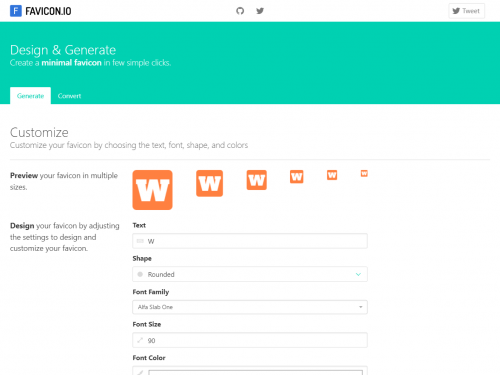The width and height of the screenshot is (500, 375).
Task: Switch to the Generate tab
Action: coord(30,96)
